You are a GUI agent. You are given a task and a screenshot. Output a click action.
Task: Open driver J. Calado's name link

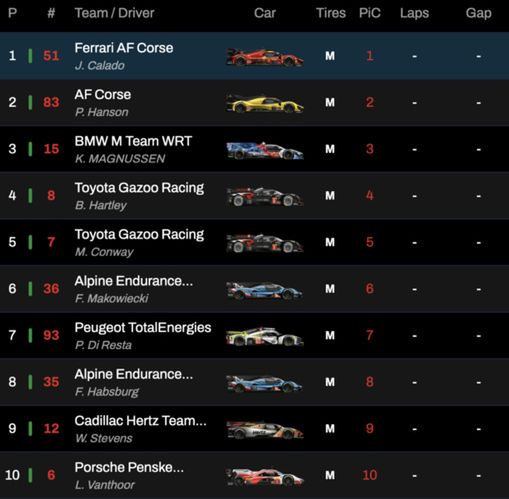[100, 65]
